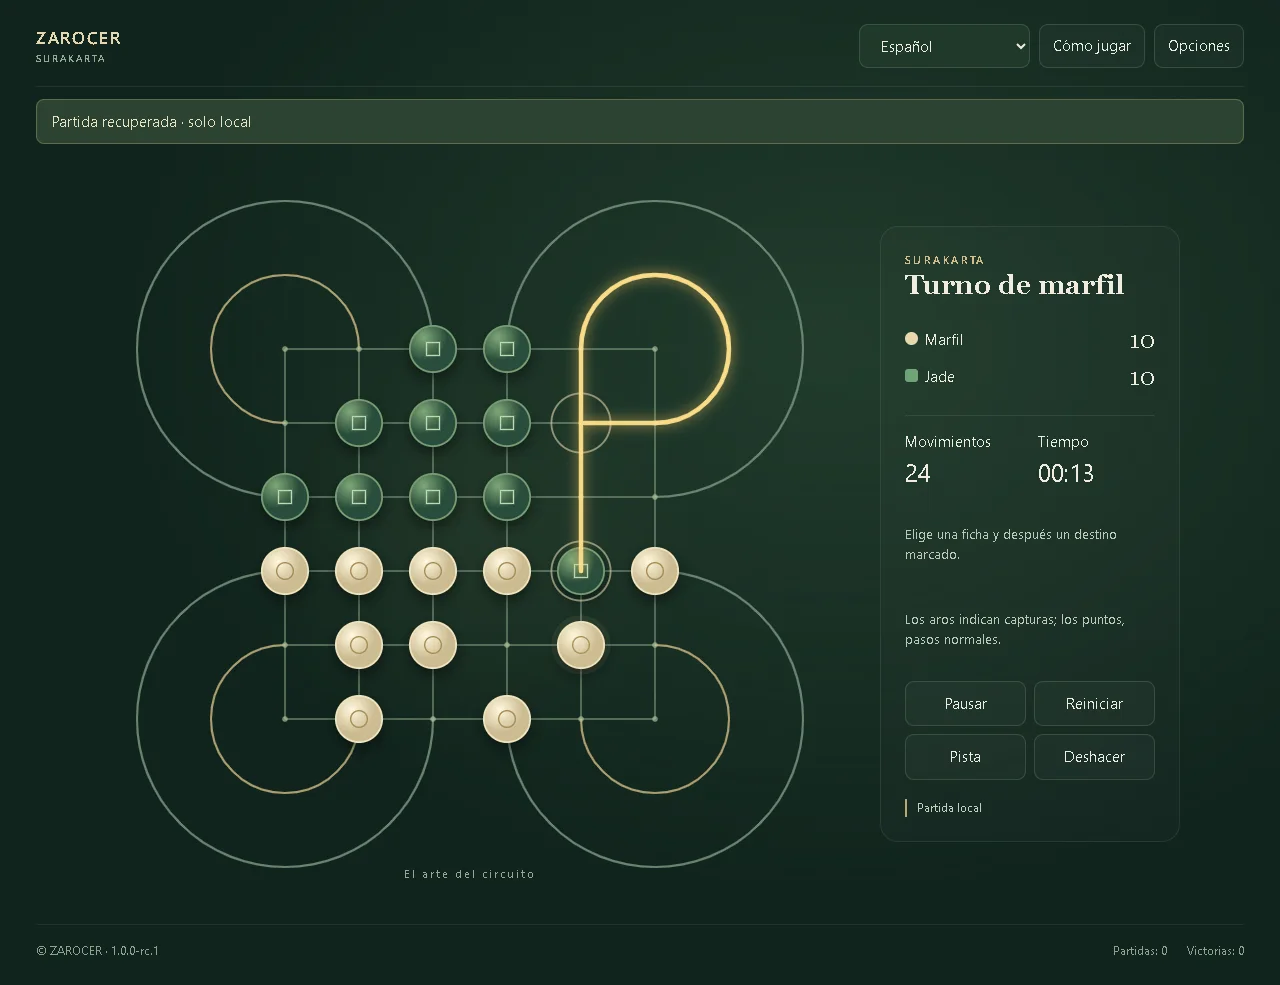Choose the ivory piece just left of the highlighted jade
The image size is (1280, 985).
(x=507, y=571)
